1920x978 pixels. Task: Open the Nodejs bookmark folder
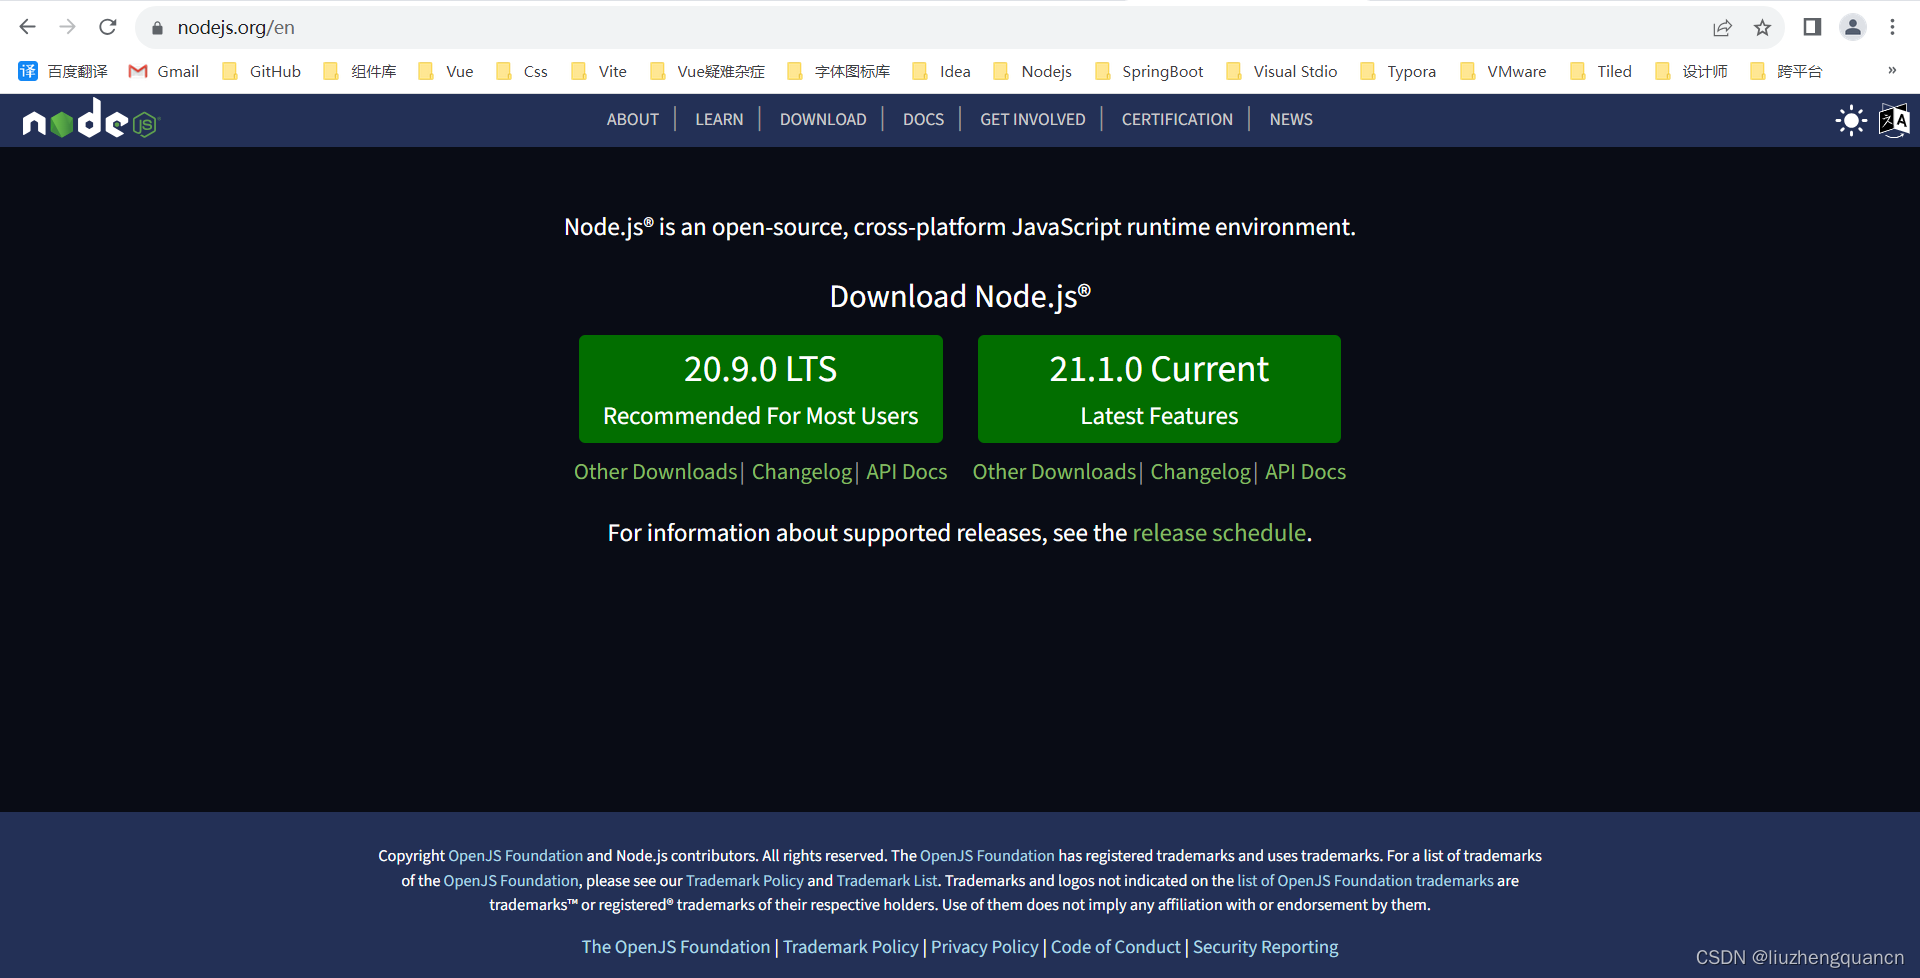click(x=1032, y=71)
